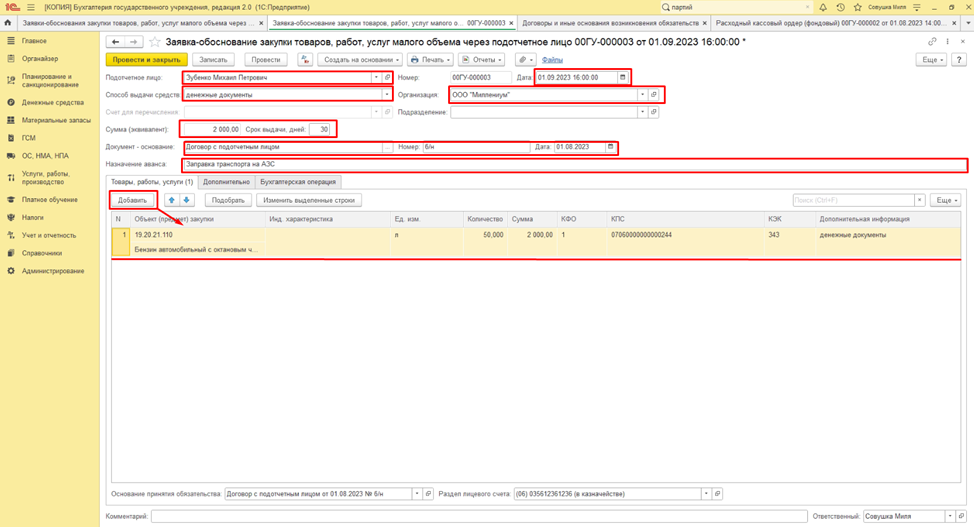974x527 pixels.
Task: Open picker (…) for Документ-основание field
Action: point(388,147)
